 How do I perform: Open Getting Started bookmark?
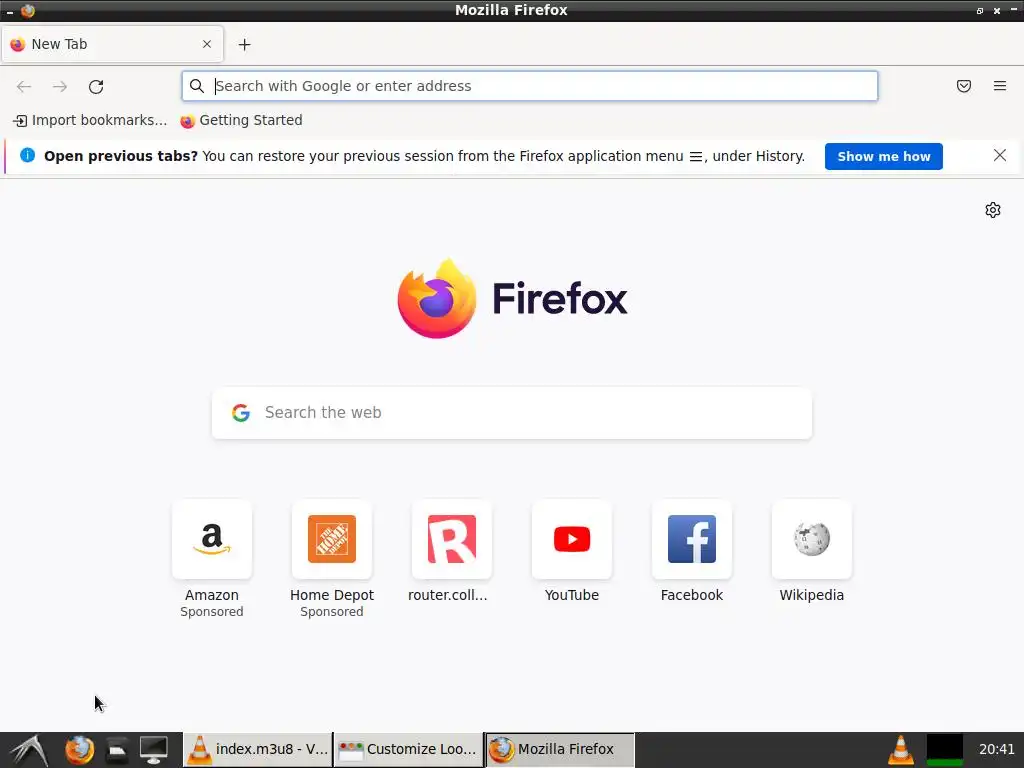pyautogui.click(x=242, y=120)
